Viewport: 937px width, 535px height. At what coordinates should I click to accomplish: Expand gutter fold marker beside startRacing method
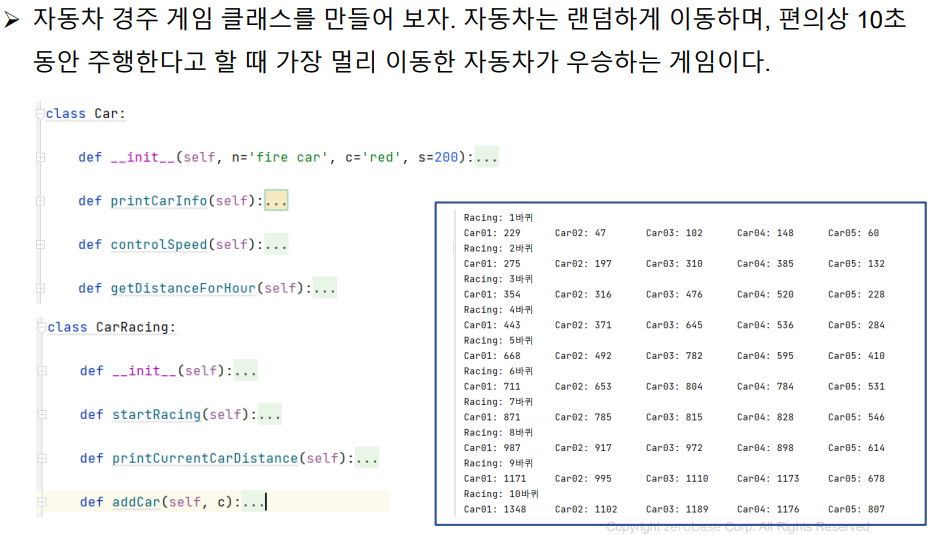click(42, 414)
